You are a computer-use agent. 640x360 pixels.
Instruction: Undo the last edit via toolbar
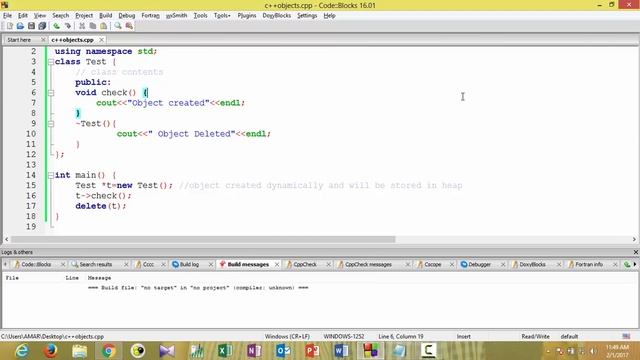click(x=56, y=26)
